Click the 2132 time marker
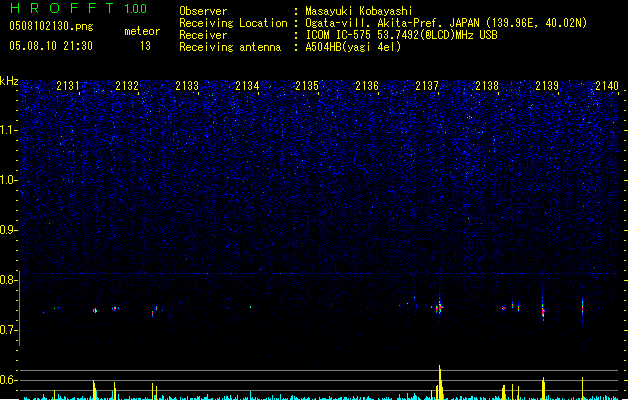This screenshot has width=629, height=400. (127, 86)
